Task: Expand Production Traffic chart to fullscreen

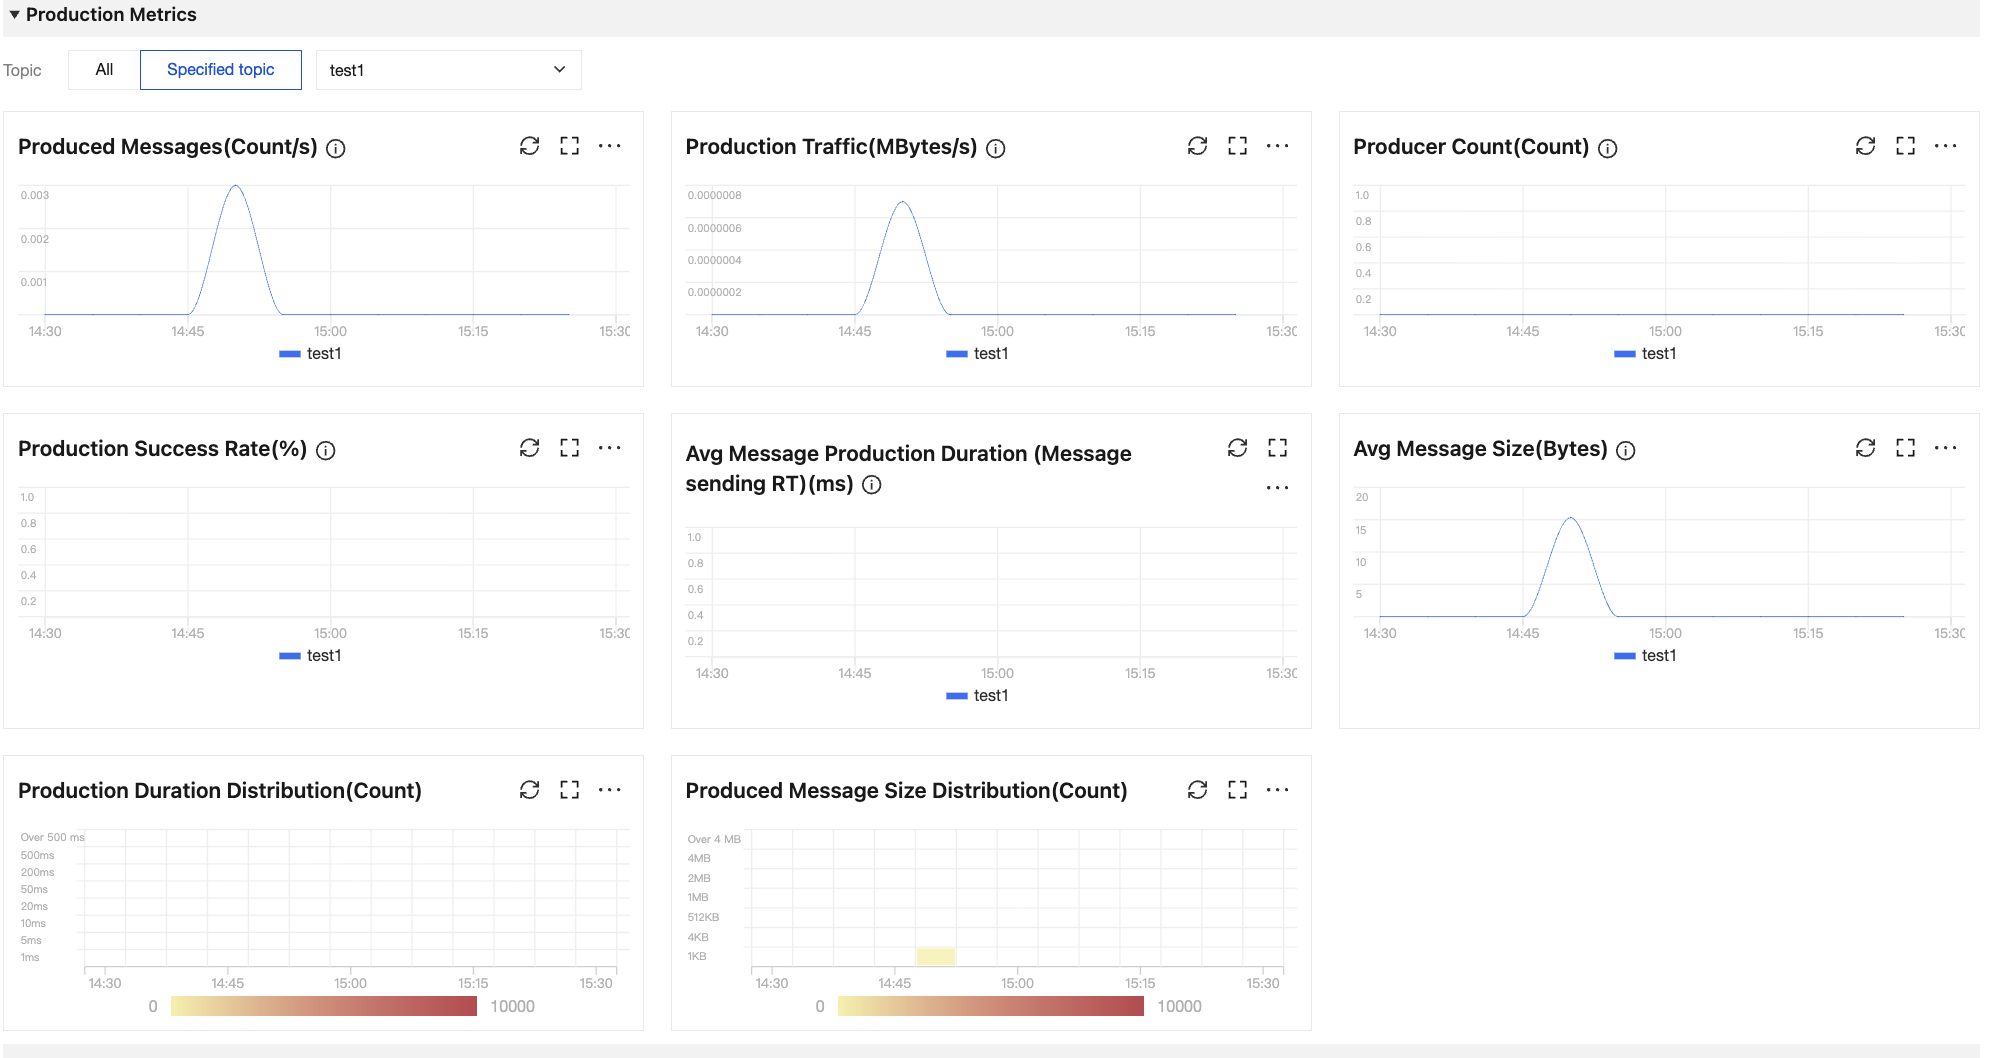Action: 1237,146
